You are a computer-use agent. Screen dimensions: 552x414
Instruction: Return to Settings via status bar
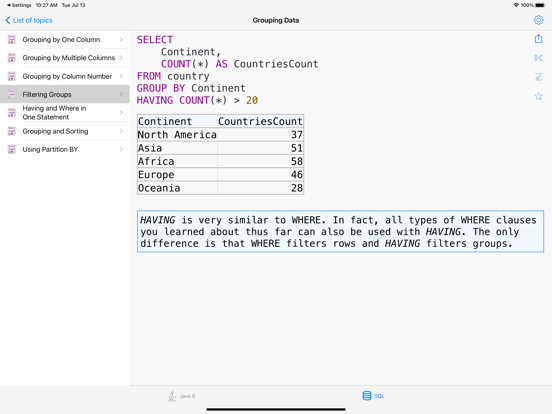tap(19, 5)
